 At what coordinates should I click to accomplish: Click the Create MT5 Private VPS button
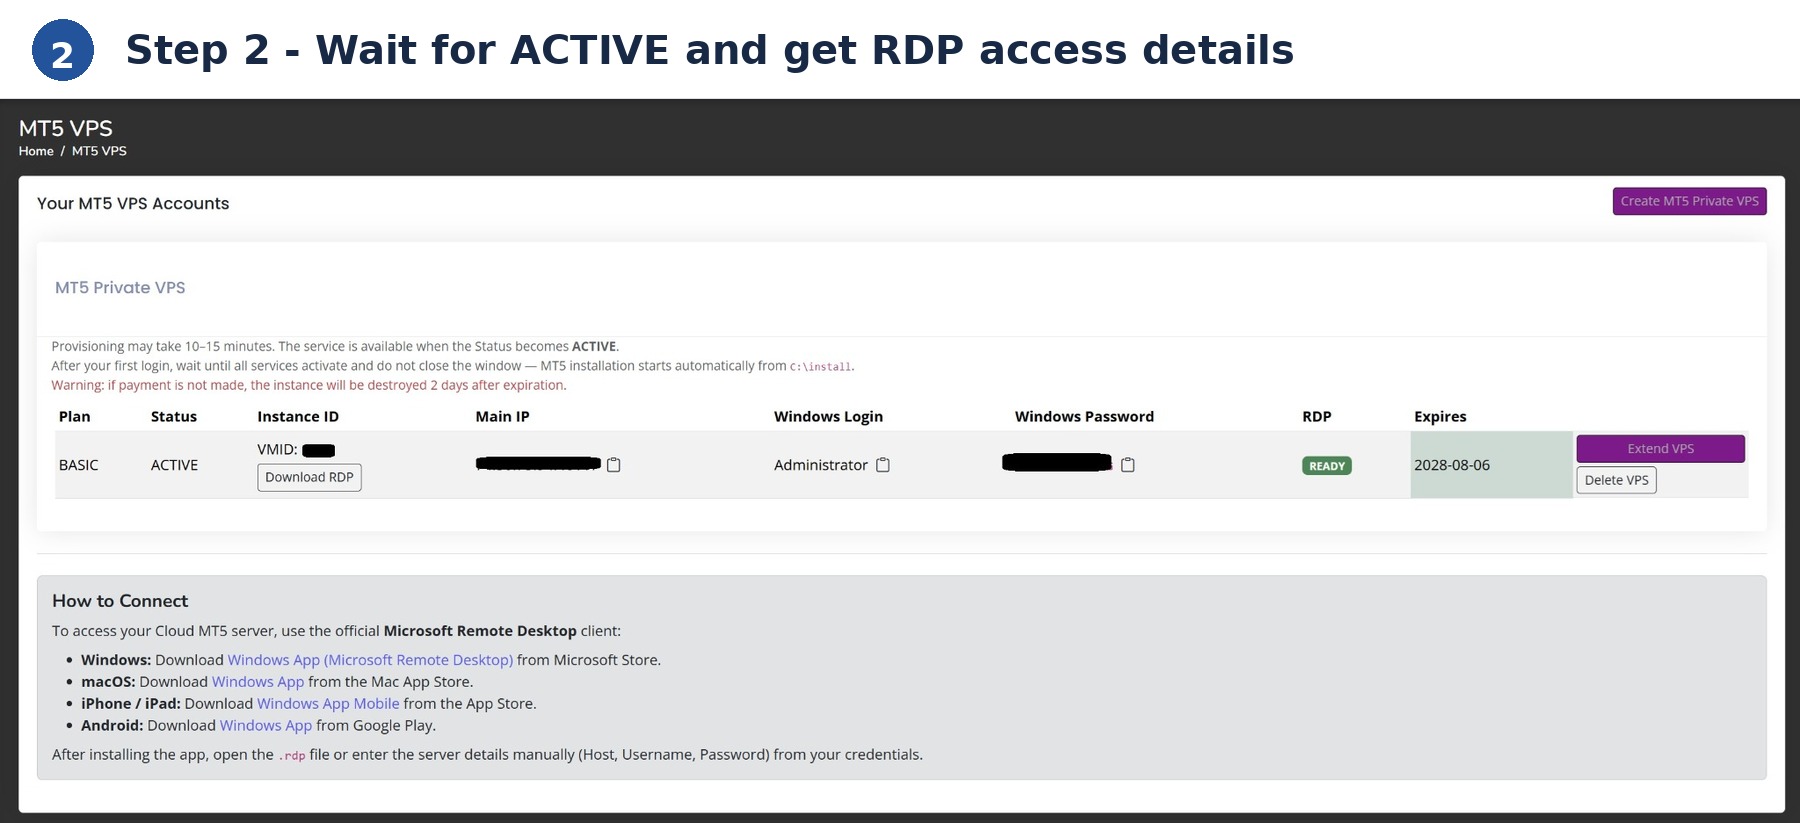click(1689, 201)
